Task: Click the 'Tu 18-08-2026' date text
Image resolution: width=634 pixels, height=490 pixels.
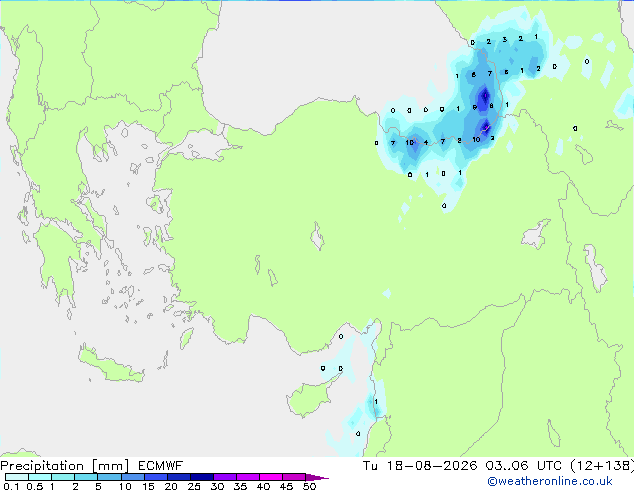Action: 420,466
